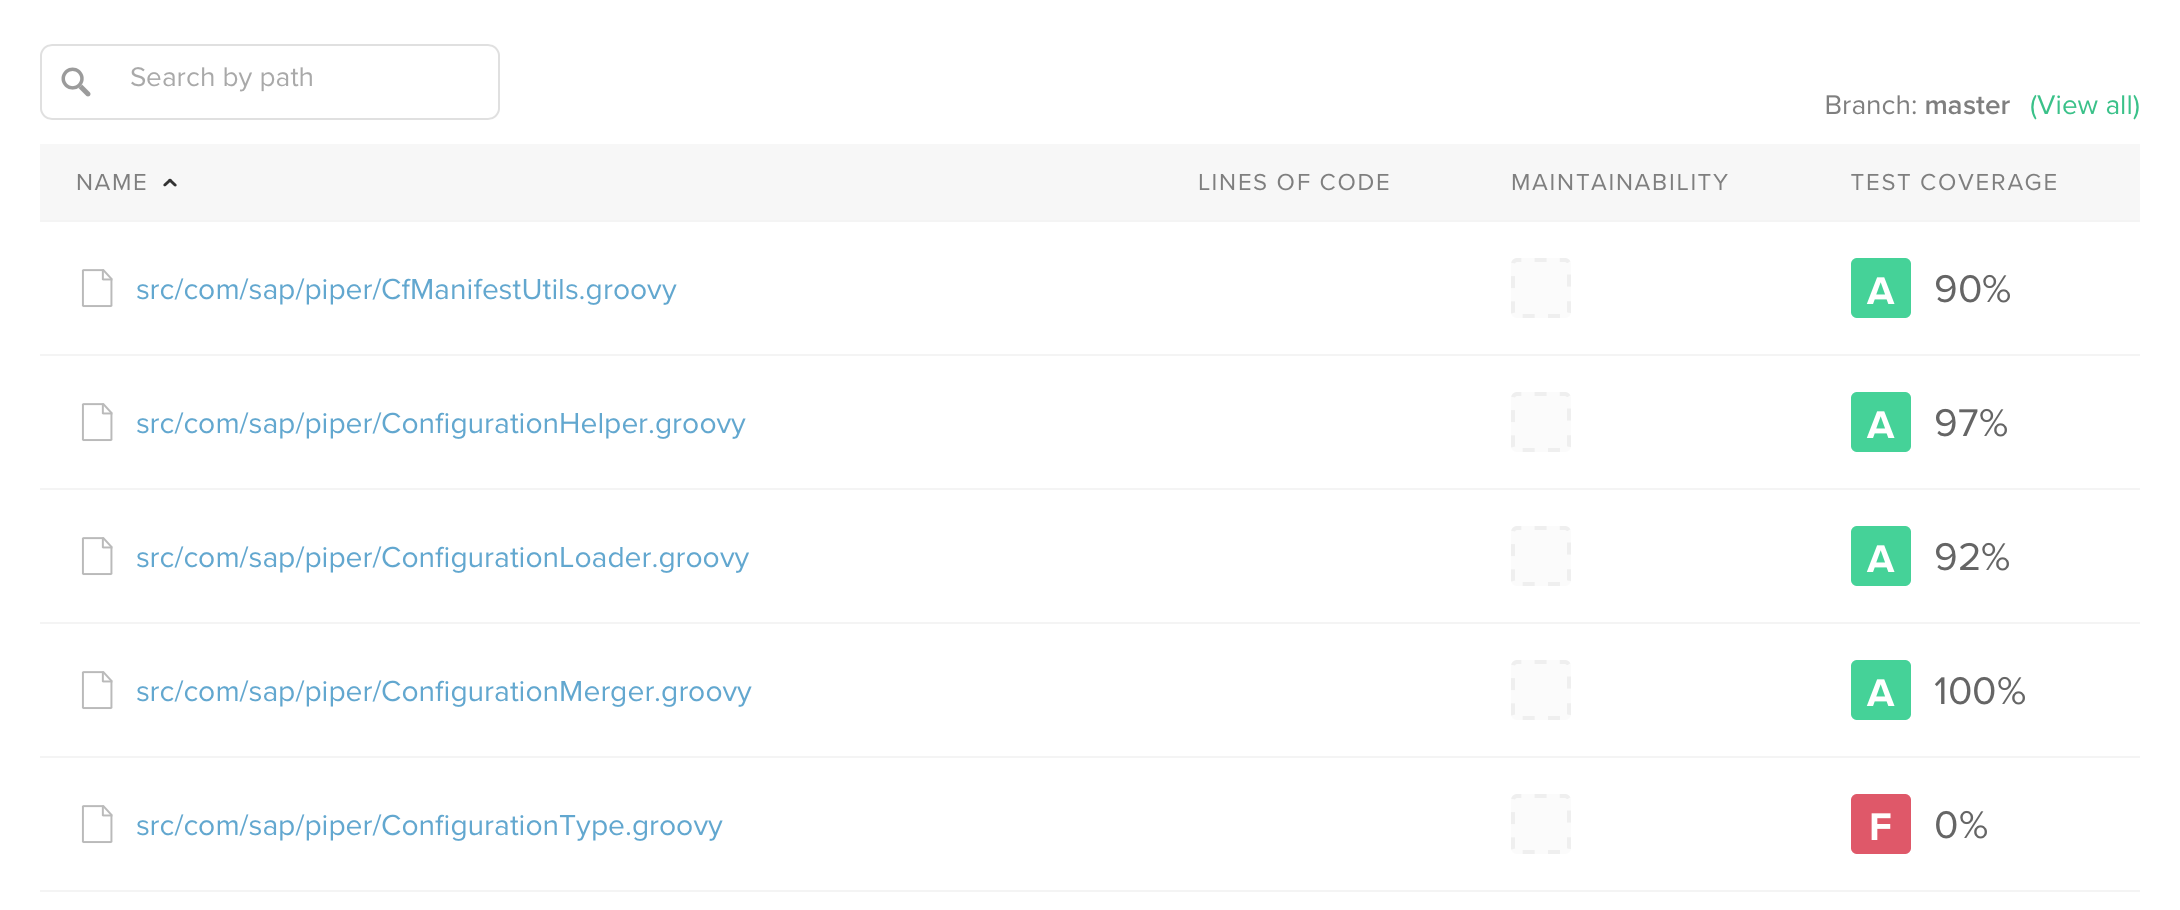Click the file icon beside ConfigurationLoader.groovy
Viewport: 2180px width, 910px height.
click(x=96, y=556)
